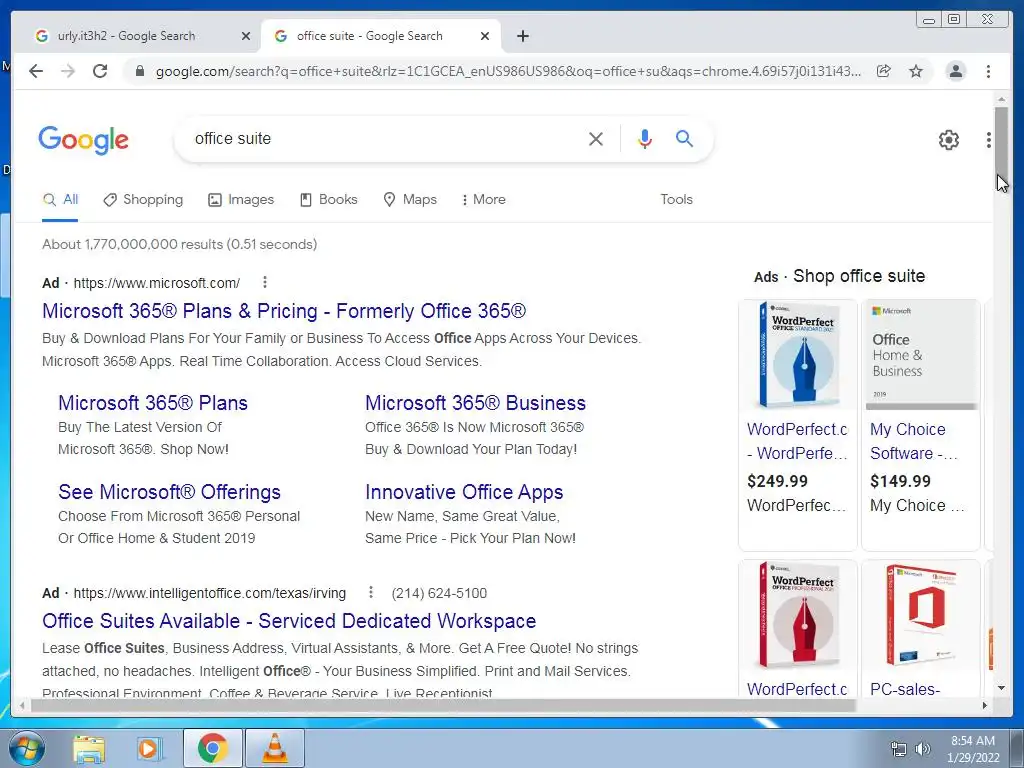Open Office Home & Business product image
Viewport: 1024px width, 768px height.
coord(921,355)
